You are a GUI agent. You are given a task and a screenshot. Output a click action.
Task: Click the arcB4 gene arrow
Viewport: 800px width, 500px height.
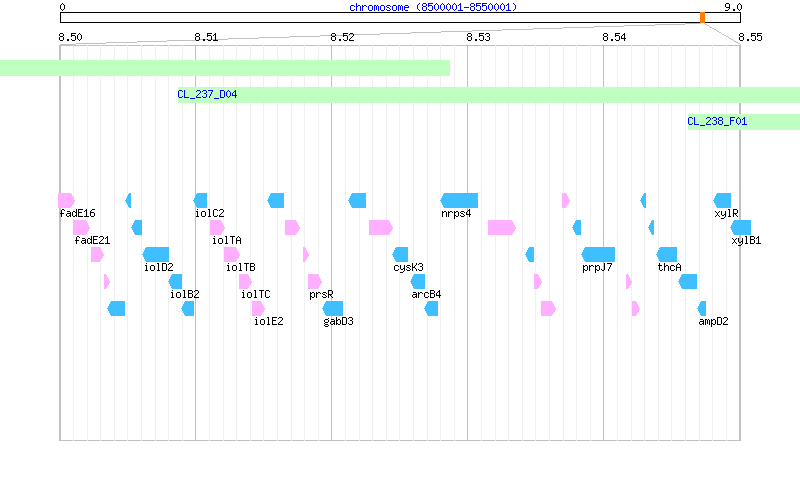tap(418, 282)
